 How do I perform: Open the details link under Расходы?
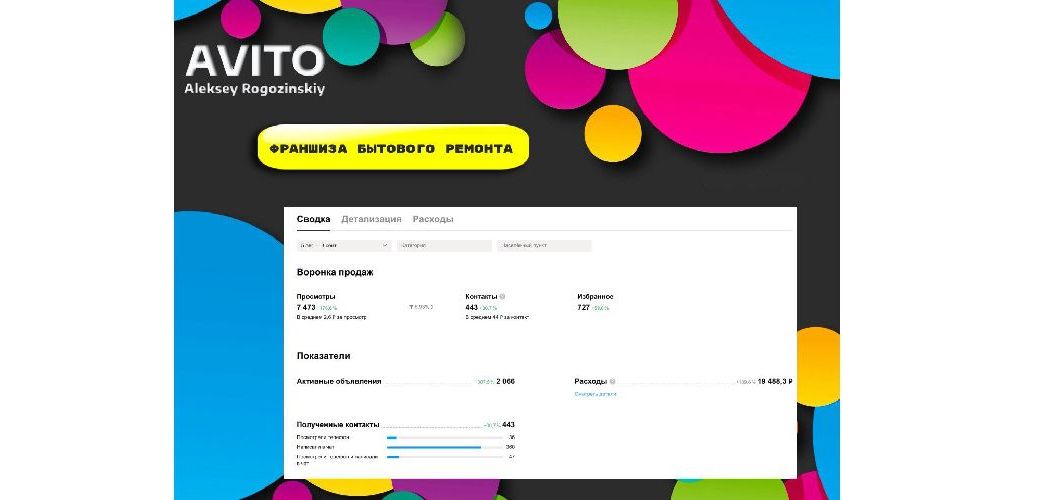pos(595,395)
